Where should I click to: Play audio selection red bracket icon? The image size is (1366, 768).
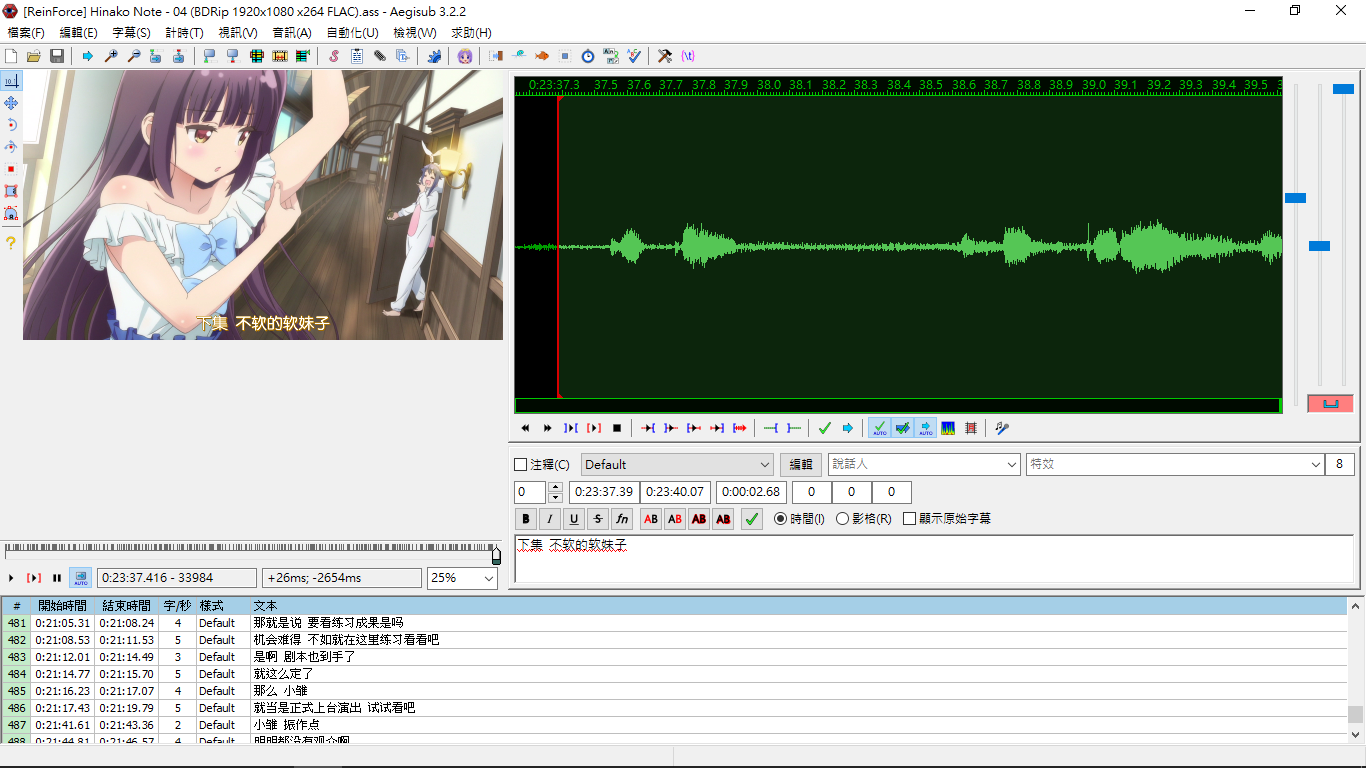coord(594,428)
